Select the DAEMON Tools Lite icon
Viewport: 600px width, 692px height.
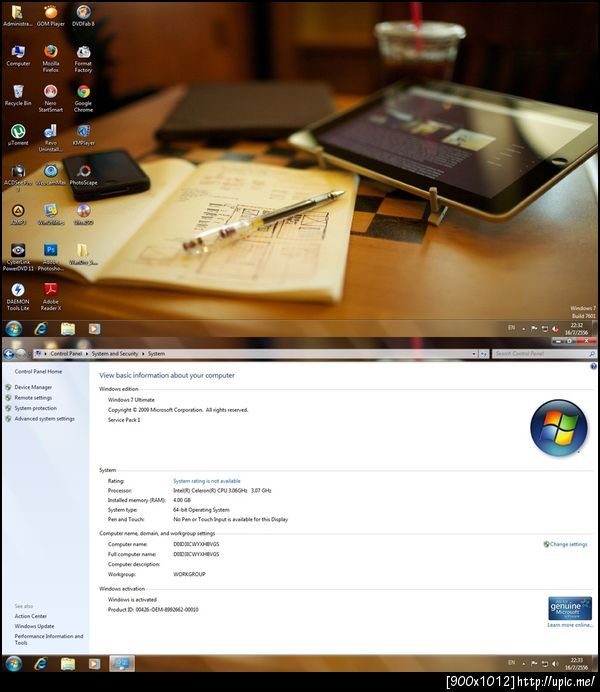click(x=18, y=297)
